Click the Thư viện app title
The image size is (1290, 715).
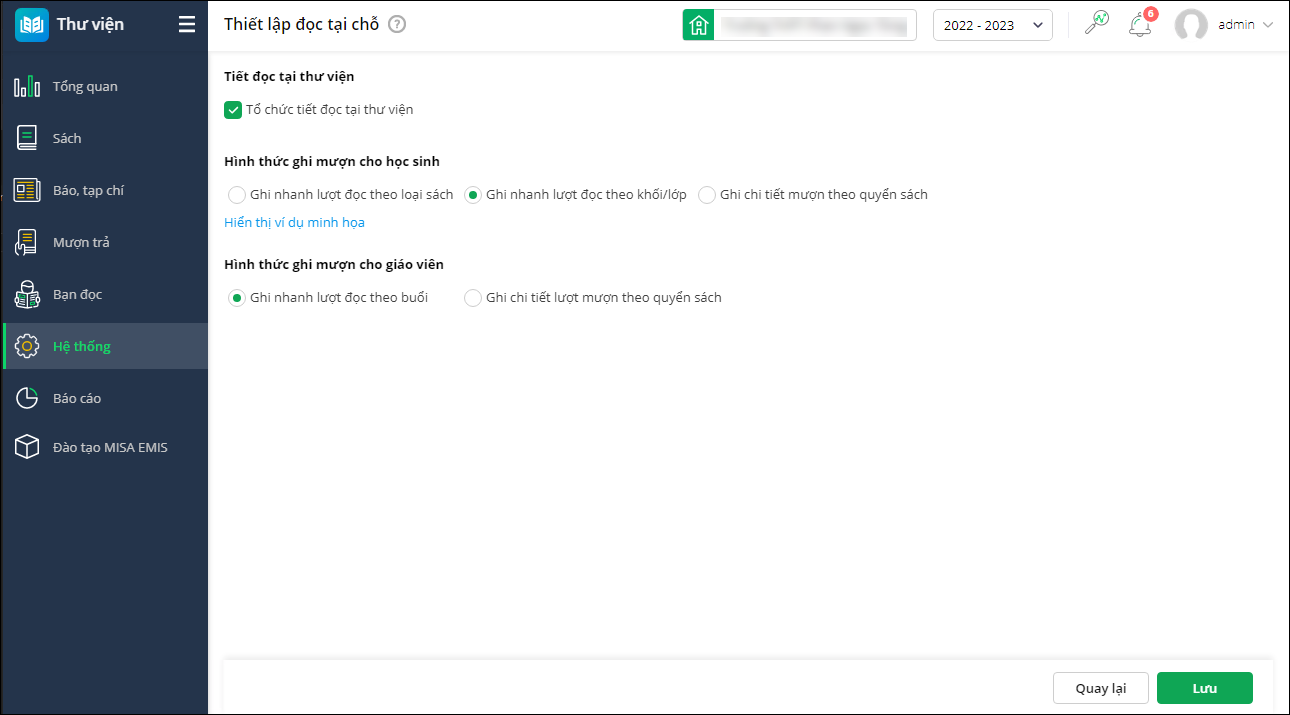(90, 24)
